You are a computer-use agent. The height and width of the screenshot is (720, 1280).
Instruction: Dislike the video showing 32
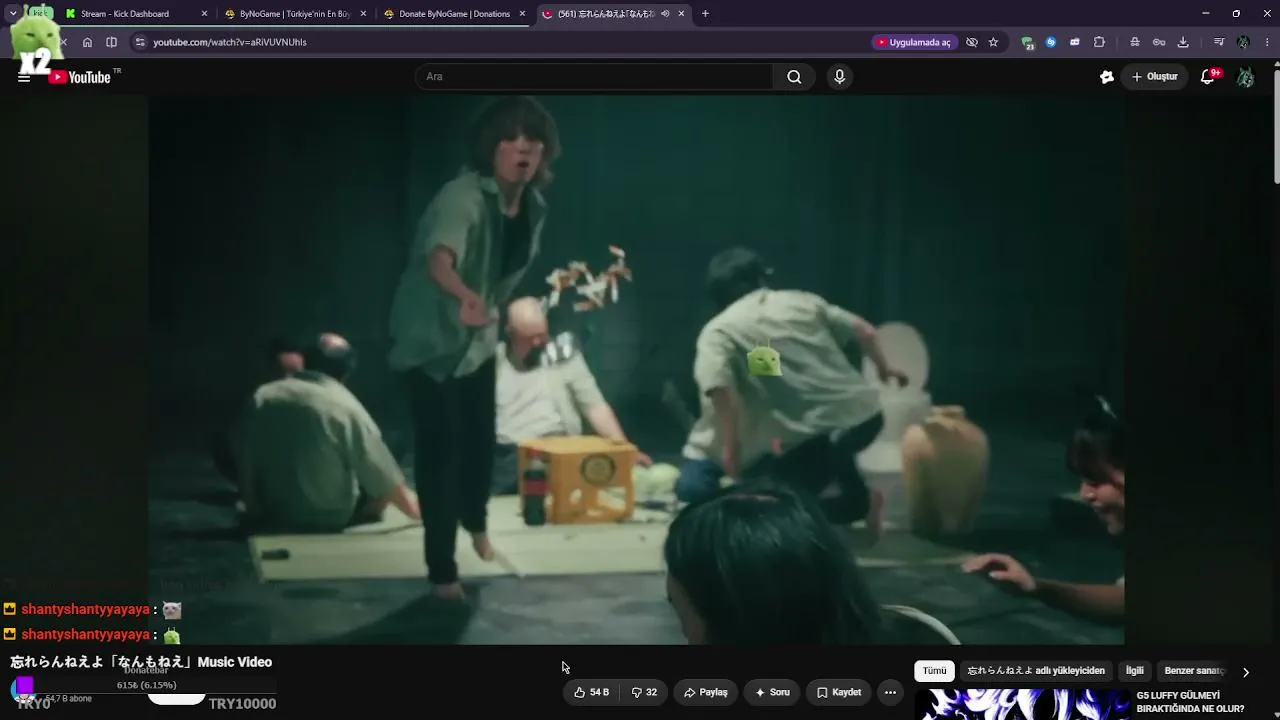click(644, 692)
